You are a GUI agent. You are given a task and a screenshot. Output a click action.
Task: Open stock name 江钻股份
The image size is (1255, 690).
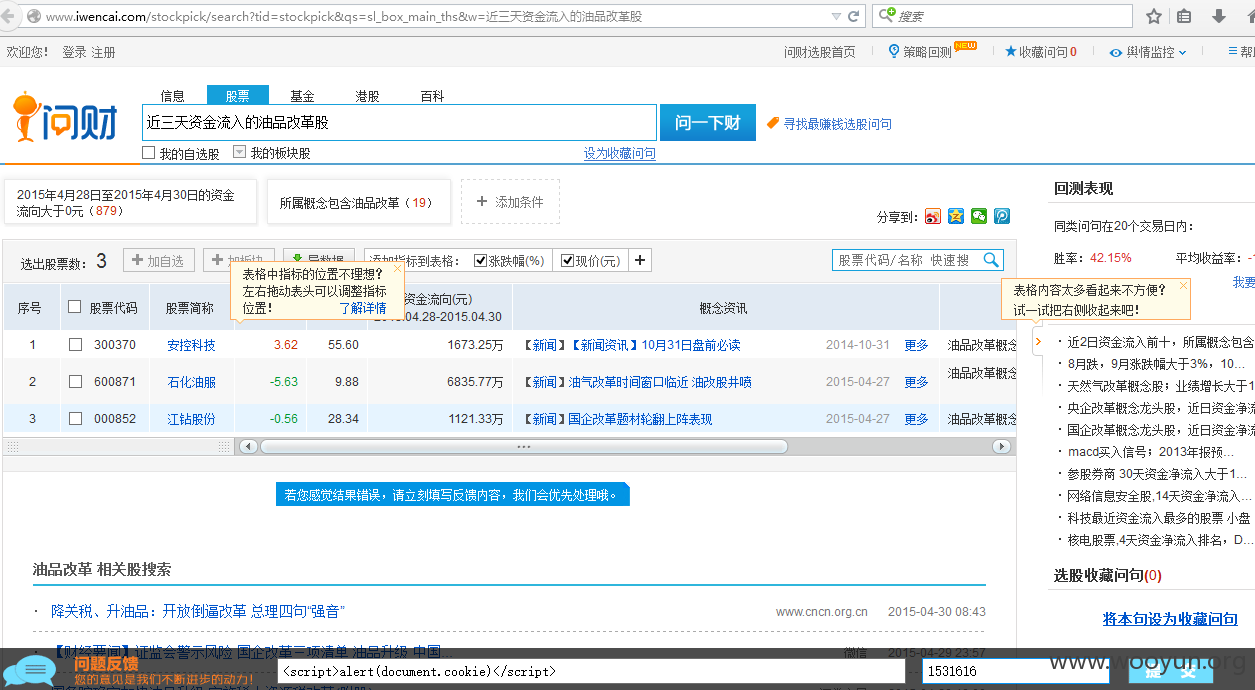pos(191,419)
